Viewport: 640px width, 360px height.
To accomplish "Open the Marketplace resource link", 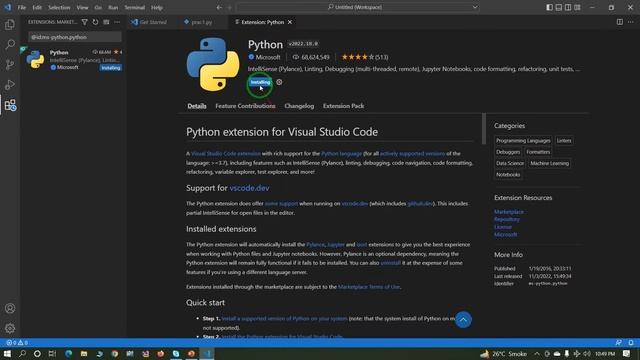I will point(509,212).
